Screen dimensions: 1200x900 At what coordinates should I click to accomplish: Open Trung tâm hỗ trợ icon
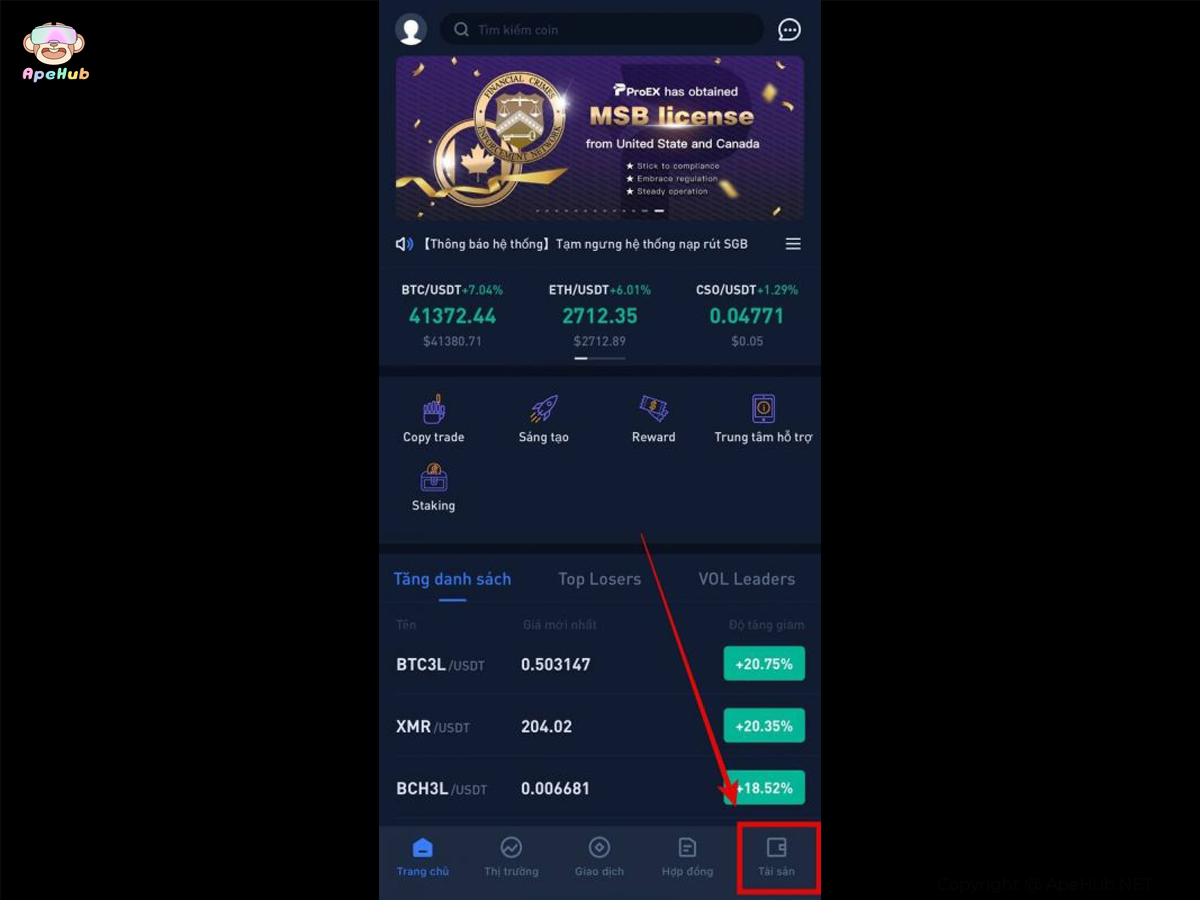tap(763, 409)
